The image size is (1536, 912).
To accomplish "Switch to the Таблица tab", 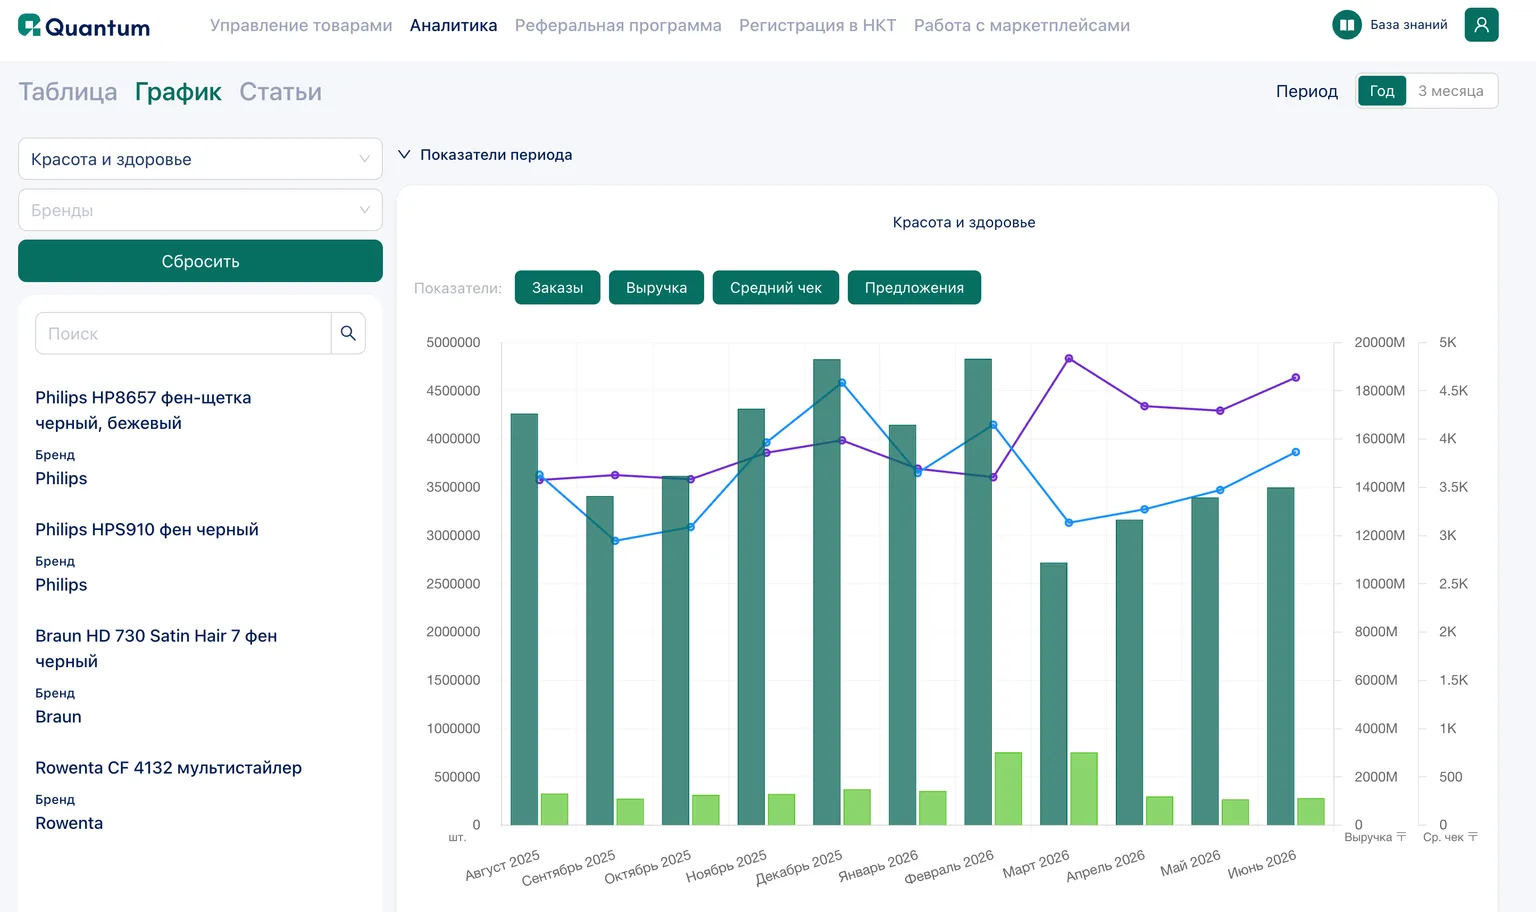I will [68, 92].
